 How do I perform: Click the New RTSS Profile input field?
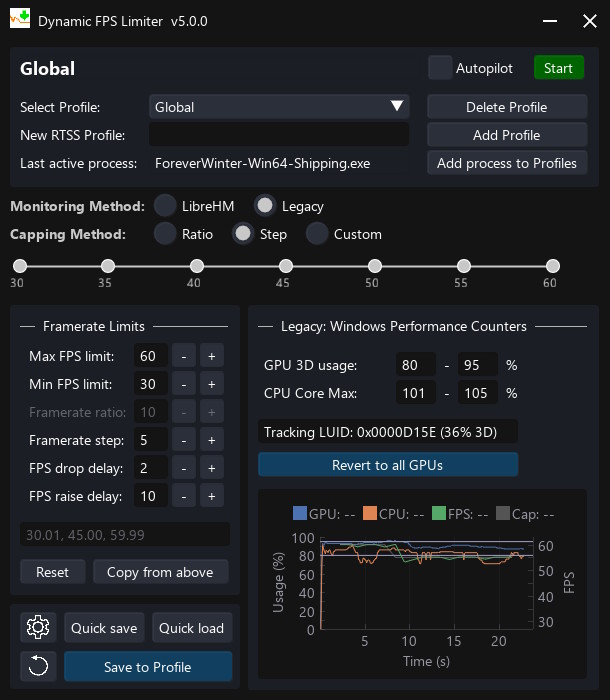(x=279, y=135)
